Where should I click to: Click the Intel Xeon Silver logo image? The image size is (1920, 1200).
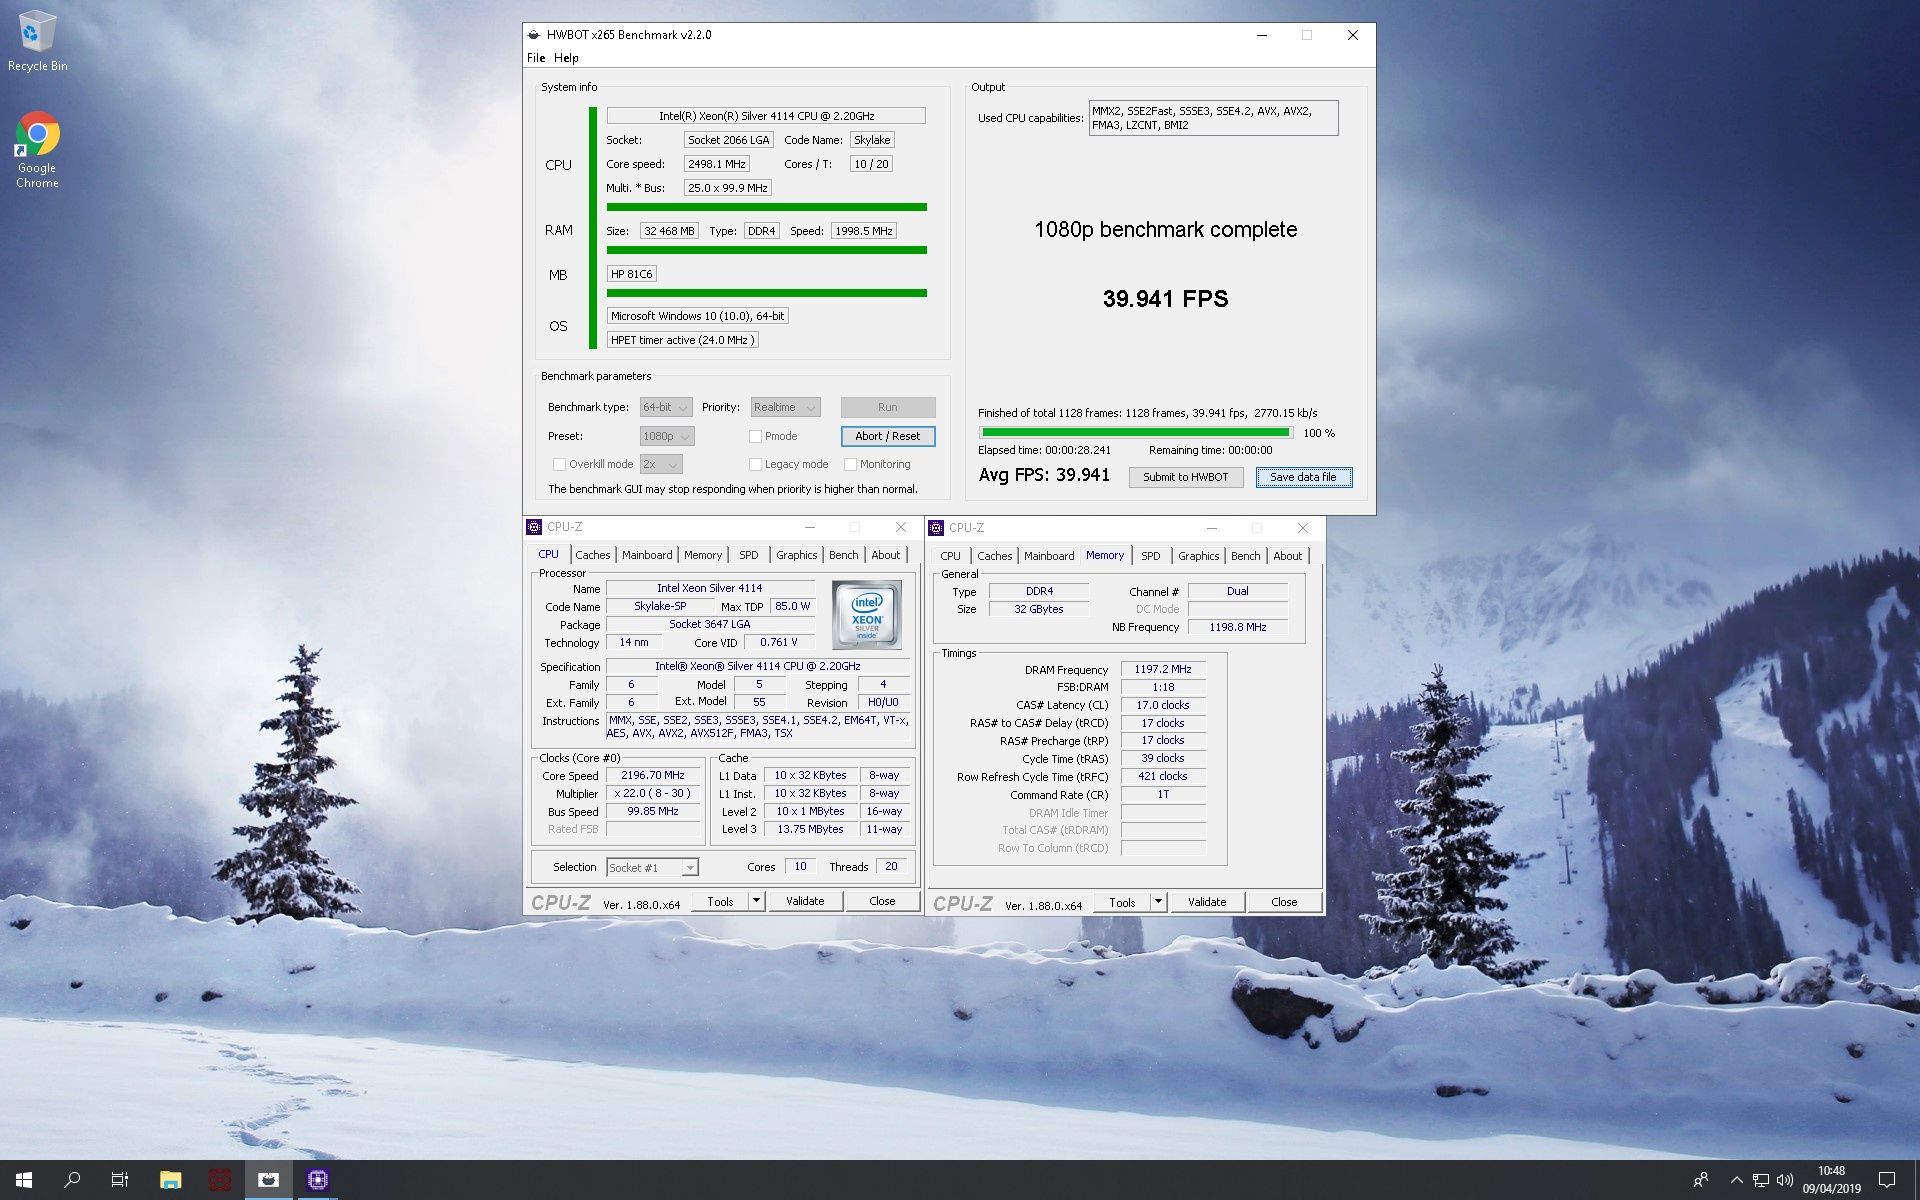(x=867, y=615)
